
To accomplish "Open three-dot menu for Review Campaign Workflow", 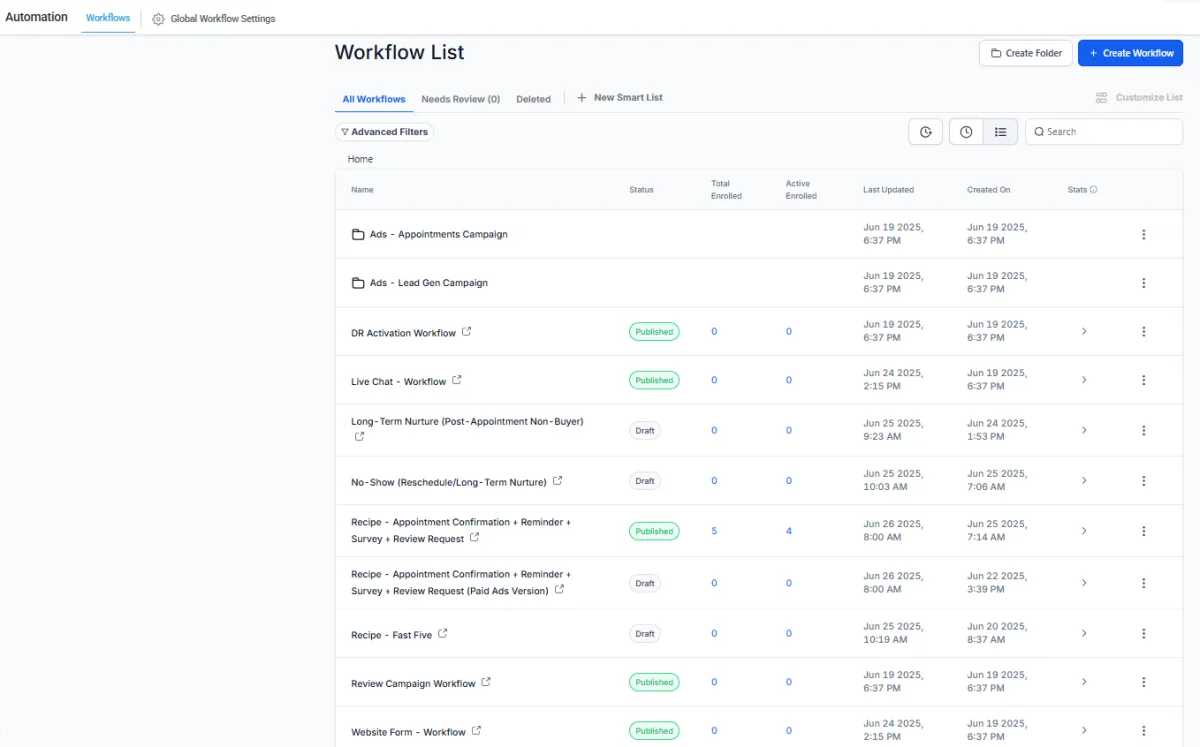I will click(1144, 682).
